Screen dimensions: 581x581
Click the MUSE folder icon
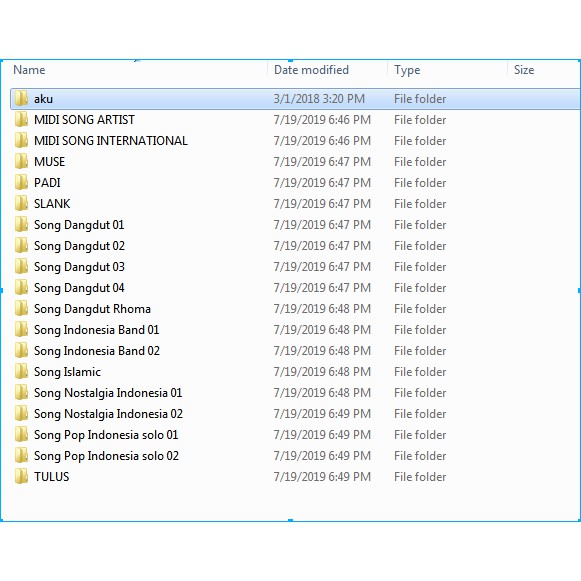pyautogui.click(x=21, y=162)
